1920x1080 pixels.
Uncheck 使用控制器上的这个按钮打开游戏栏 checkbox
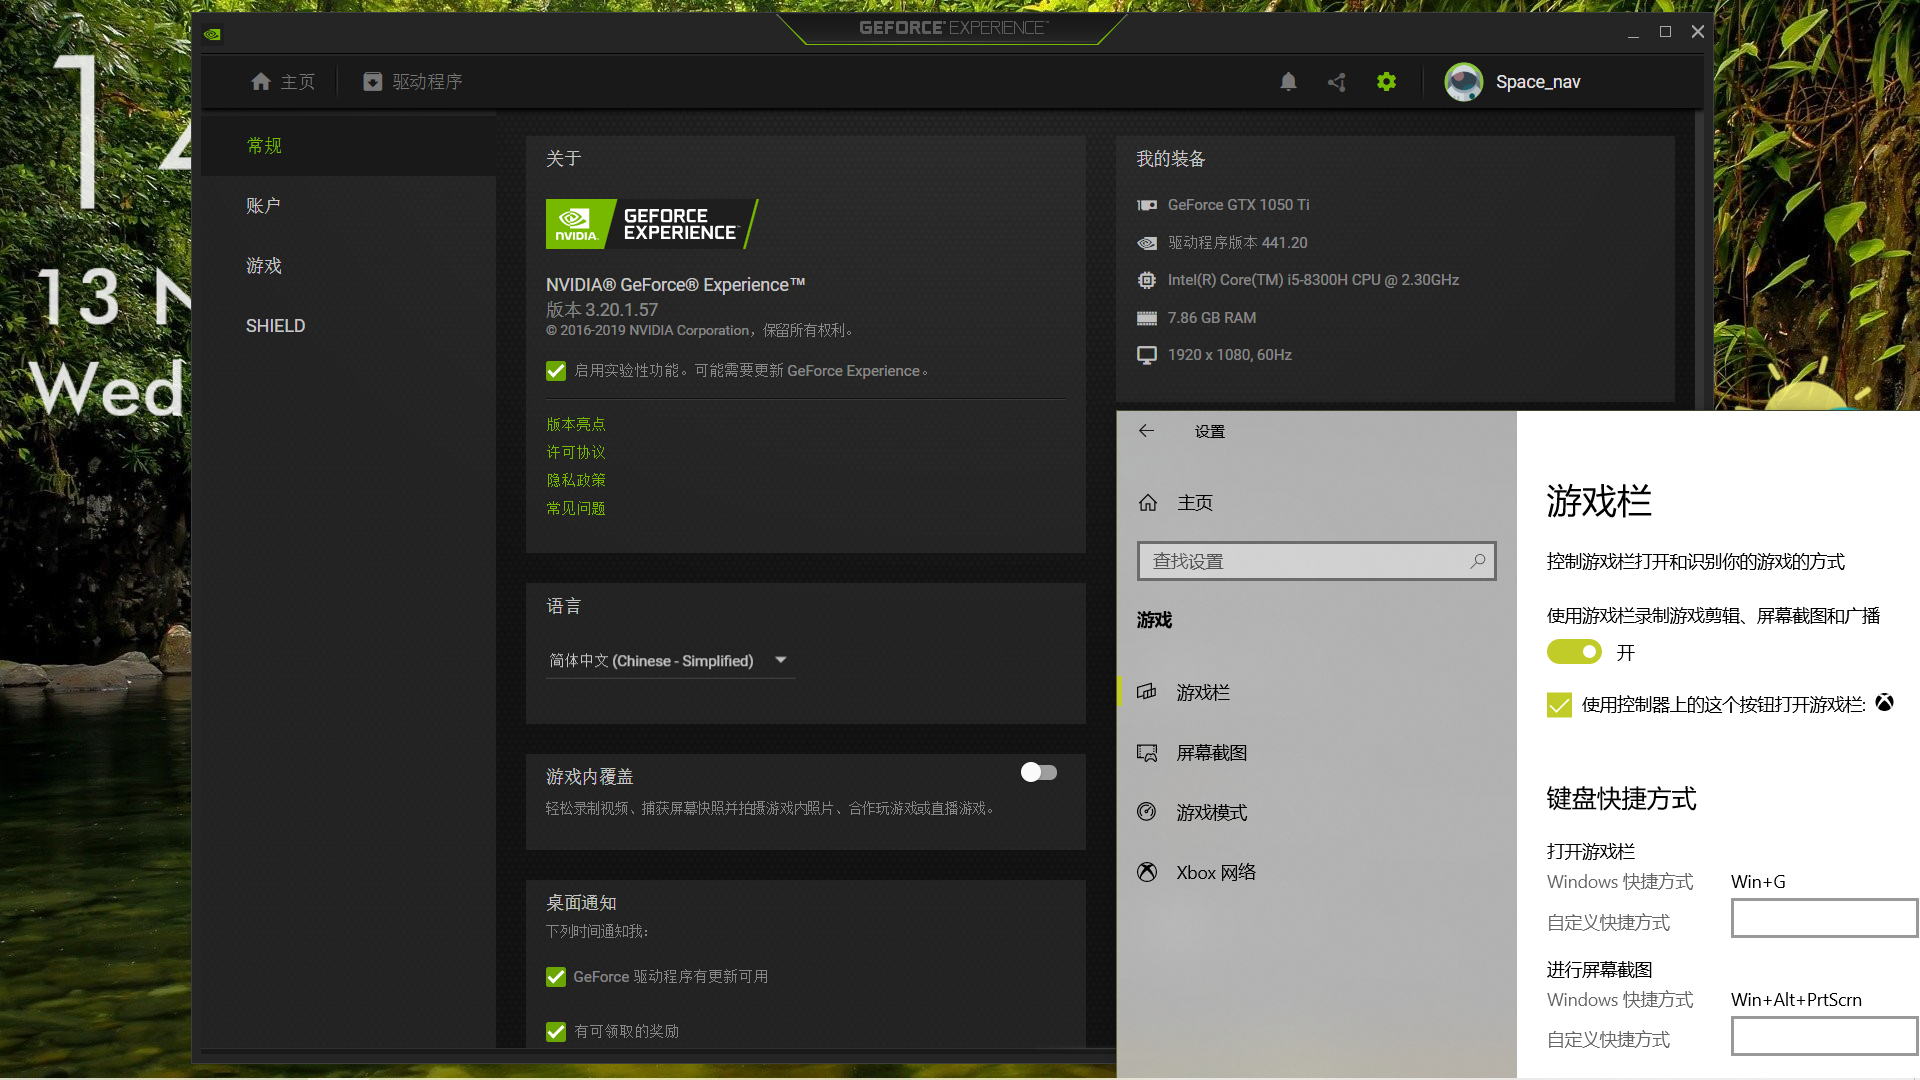click(1559, 705)
